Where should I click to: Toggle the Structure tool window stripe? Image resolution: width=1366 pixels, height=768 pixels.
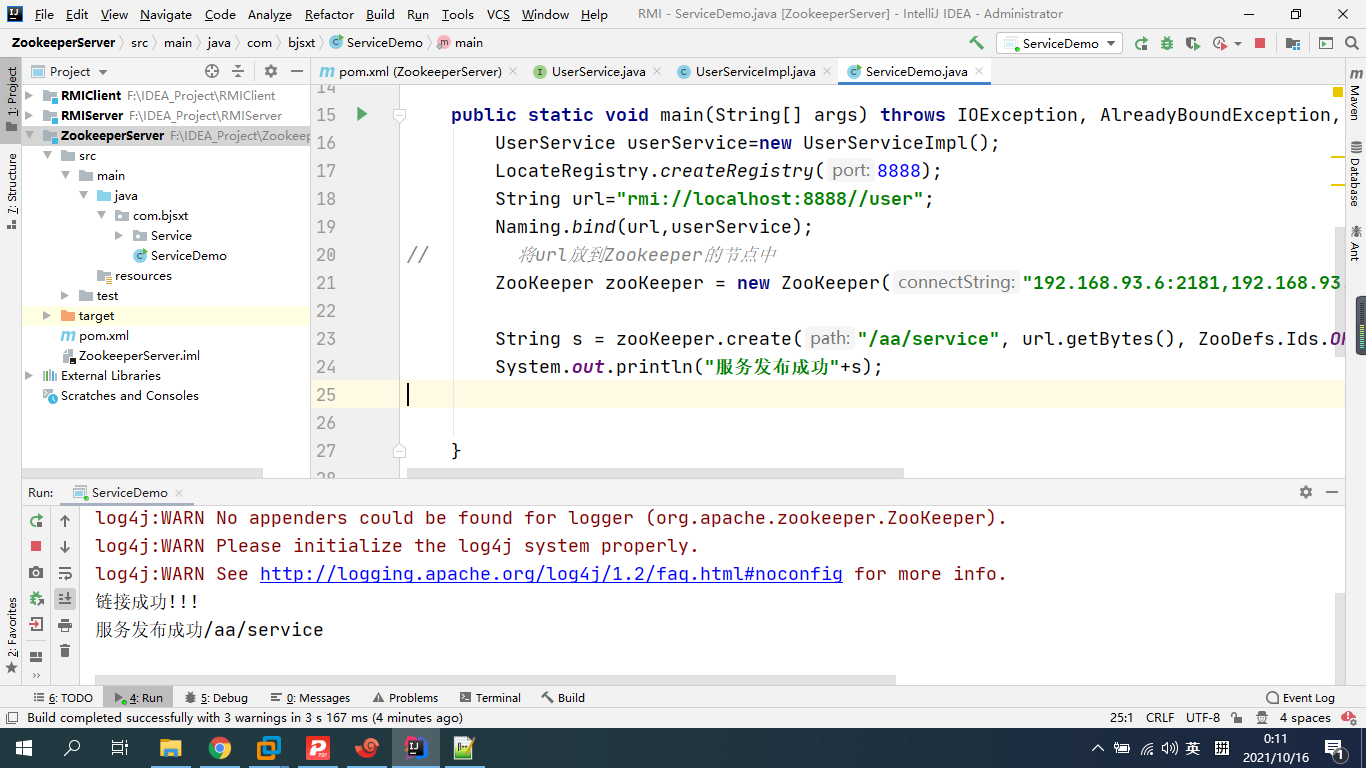coord(11,191)
